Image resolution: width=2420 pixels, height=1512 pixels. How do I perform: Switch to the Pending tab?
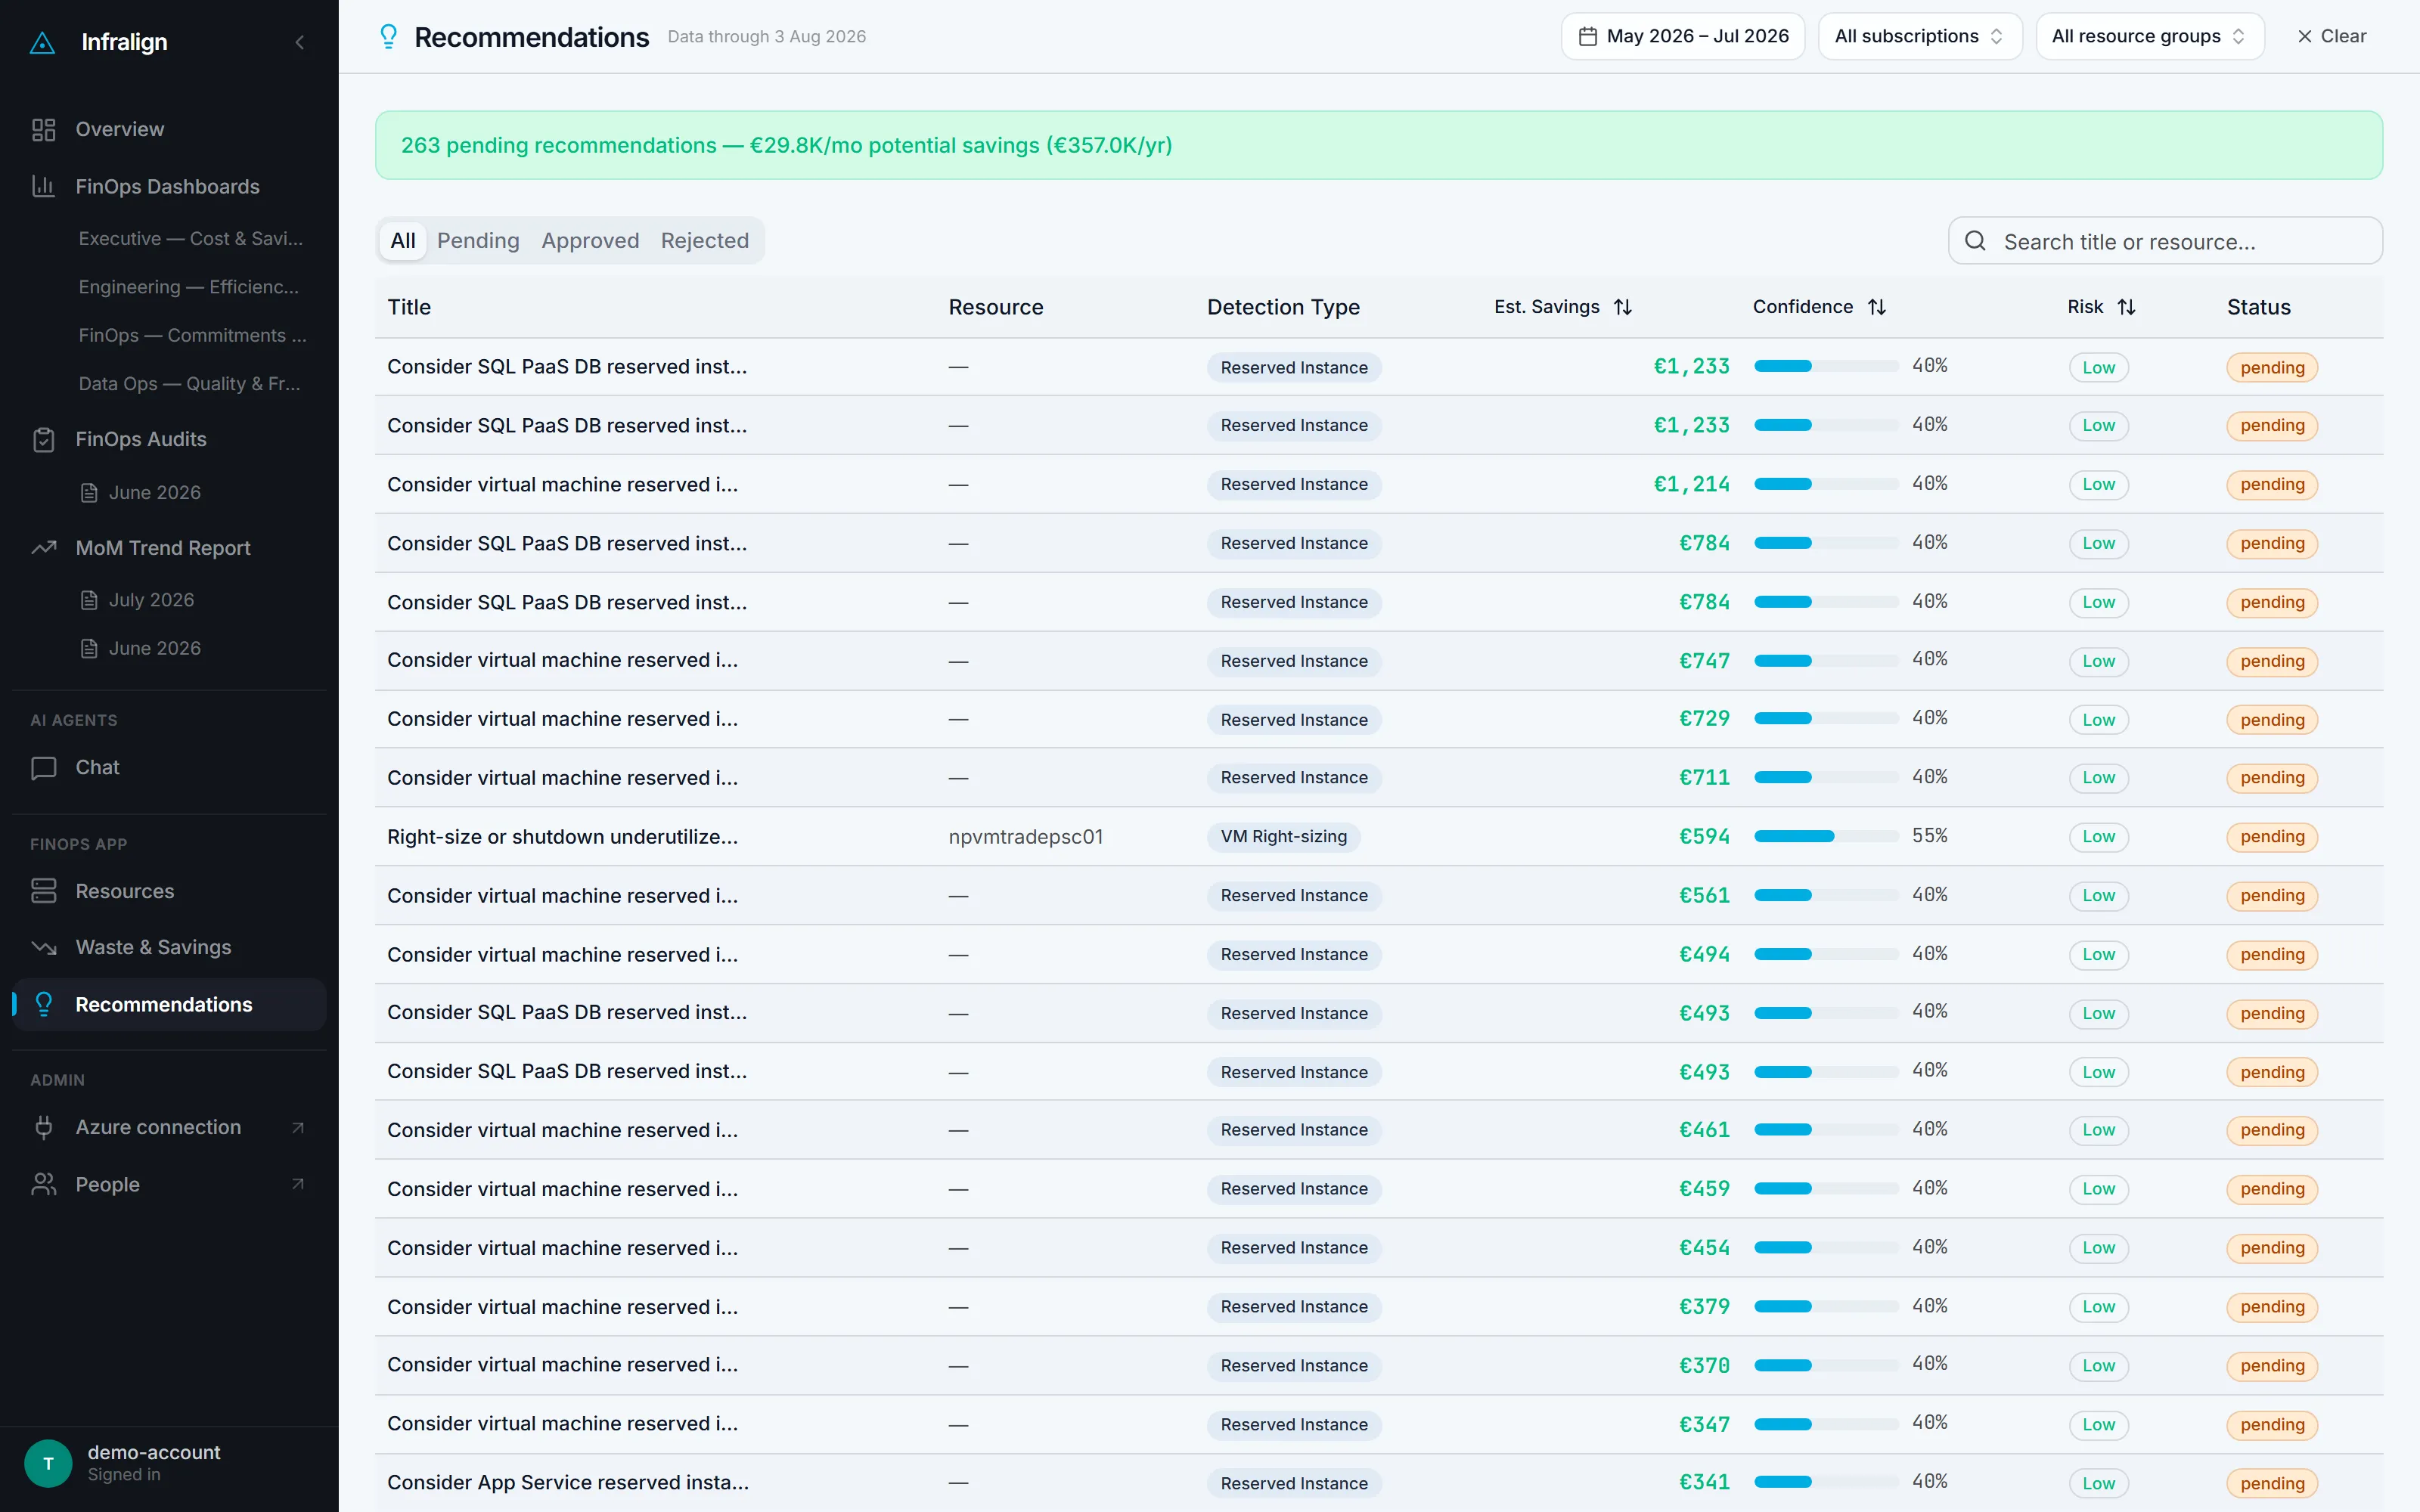point(478,240)
